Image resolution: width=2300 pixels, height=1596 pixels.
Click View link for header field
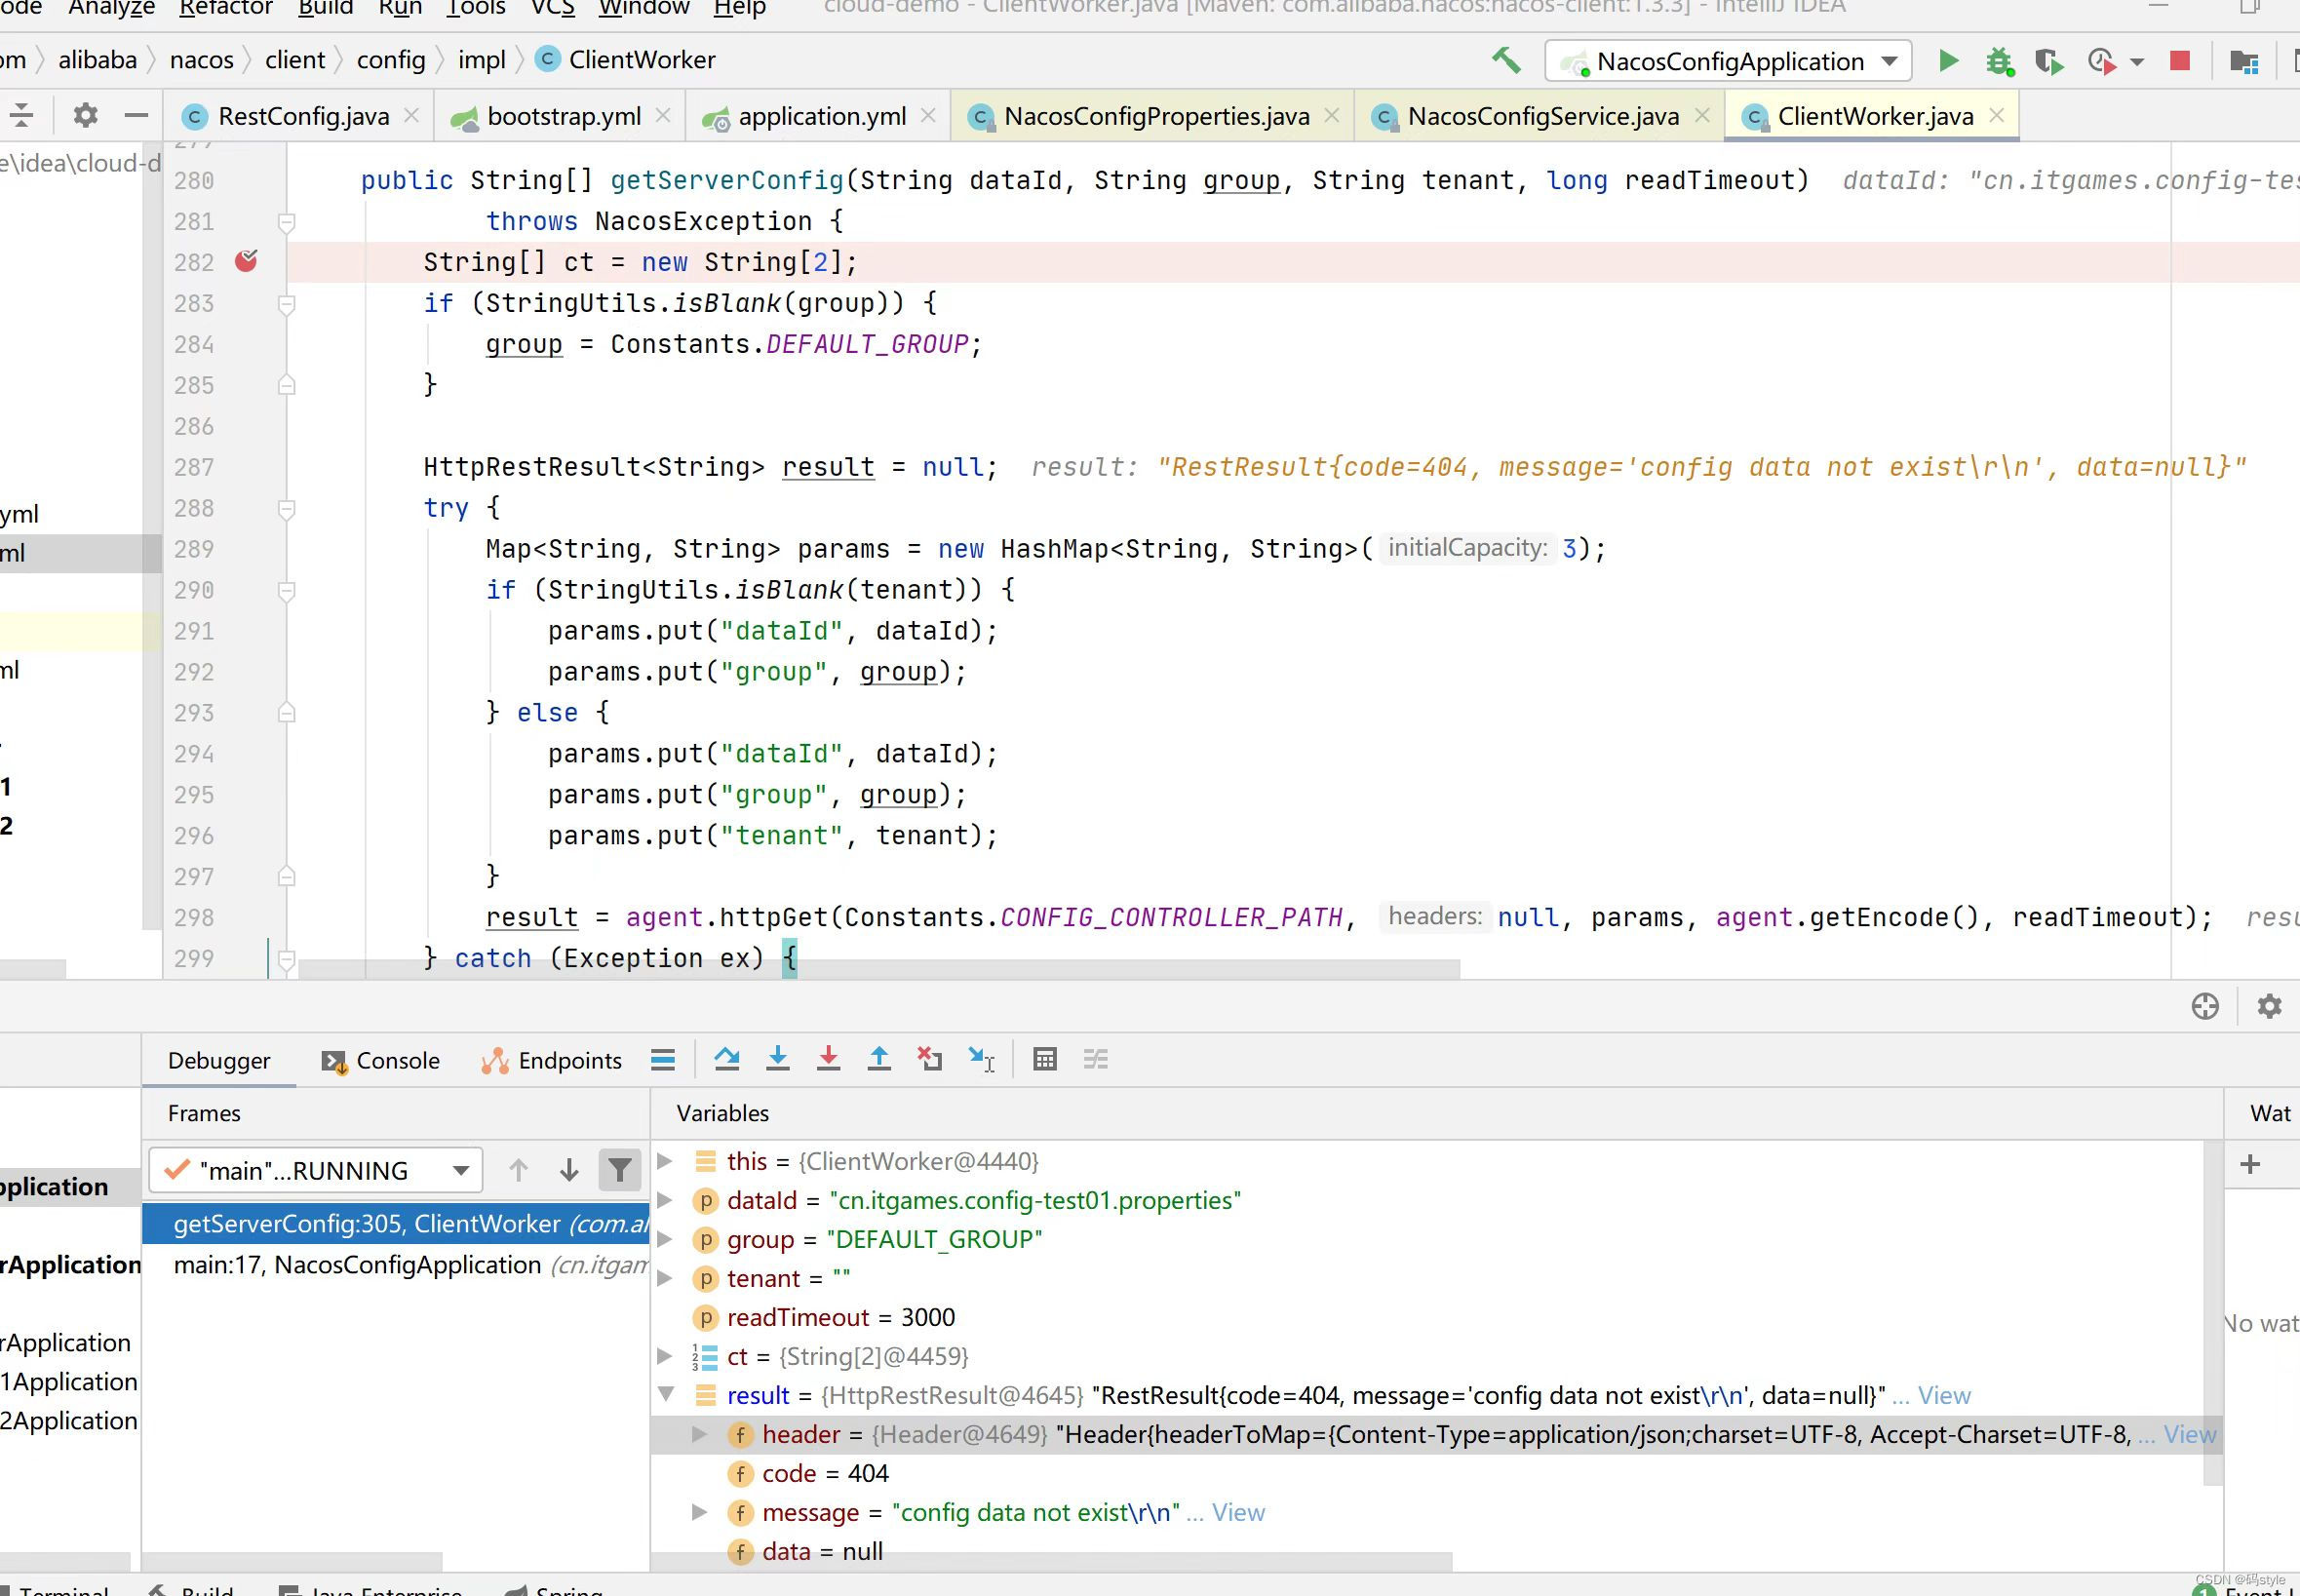coord(2190,1434)
